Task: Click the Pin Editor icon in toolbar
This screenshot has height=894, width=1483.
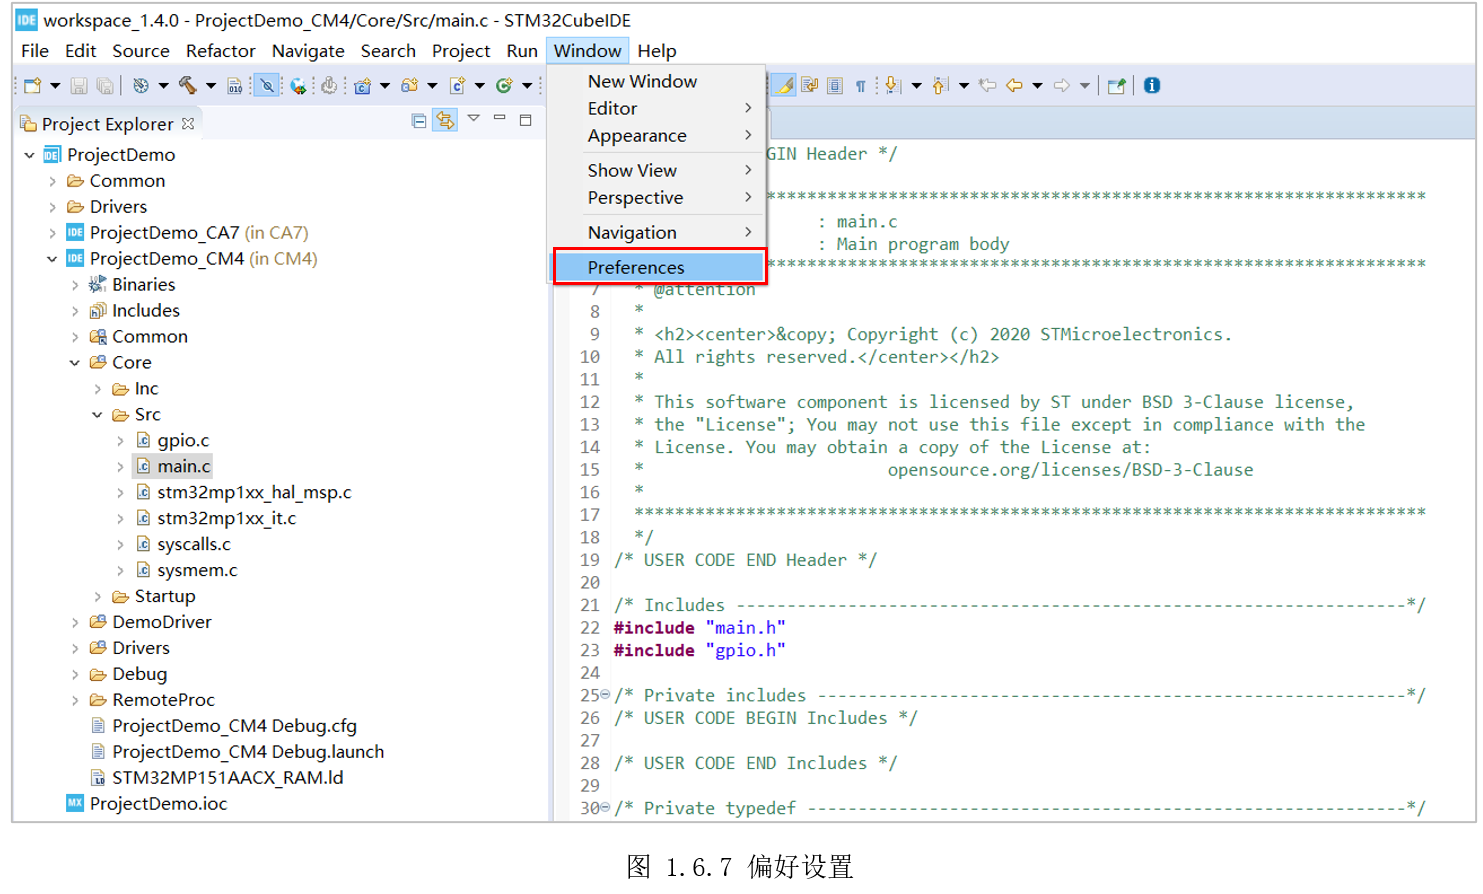Action: click(x=1116, y=86)
